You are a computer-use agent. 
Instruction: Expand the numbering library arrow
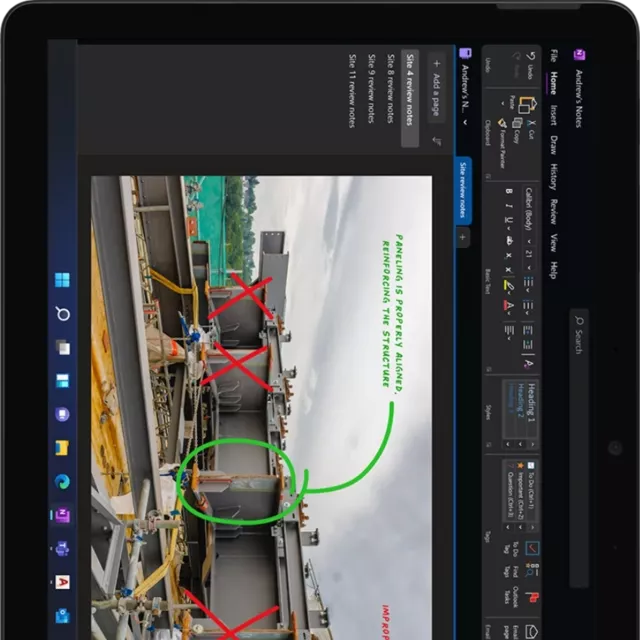point(528,313)
